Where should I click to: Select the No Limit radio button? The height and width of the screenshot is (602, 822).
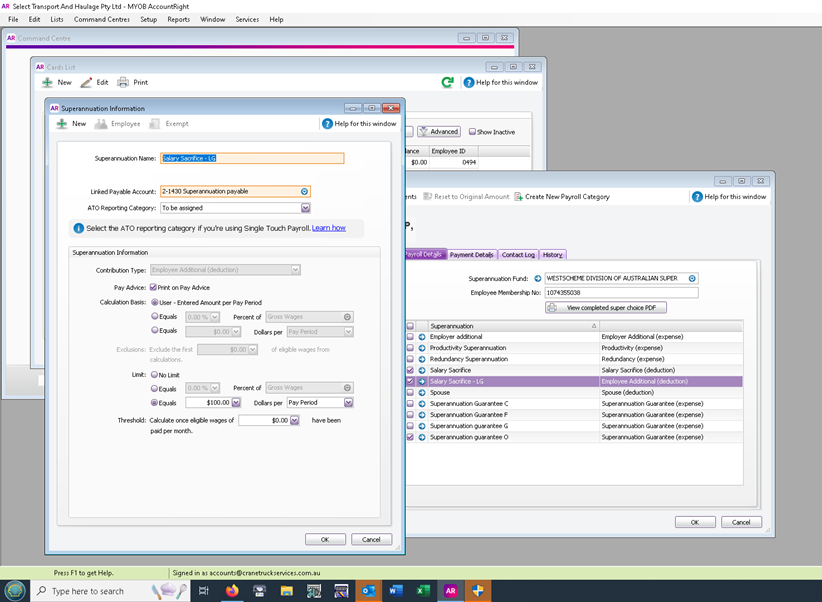[154, 374]
